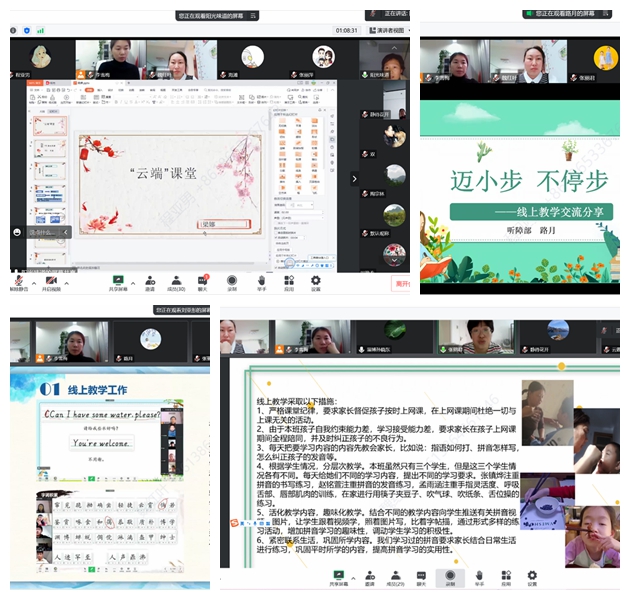Start recording in top-left meeting toolbar
This screenshot has width=630, height=600.
[232, 280]
